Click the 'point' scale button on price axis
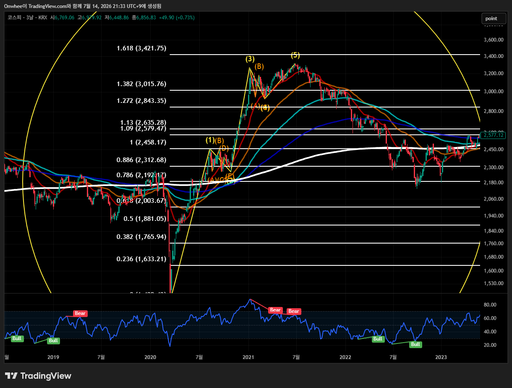The width and height of the screenshot is (512, 388). pyautogui.click(x=495, y=19)
